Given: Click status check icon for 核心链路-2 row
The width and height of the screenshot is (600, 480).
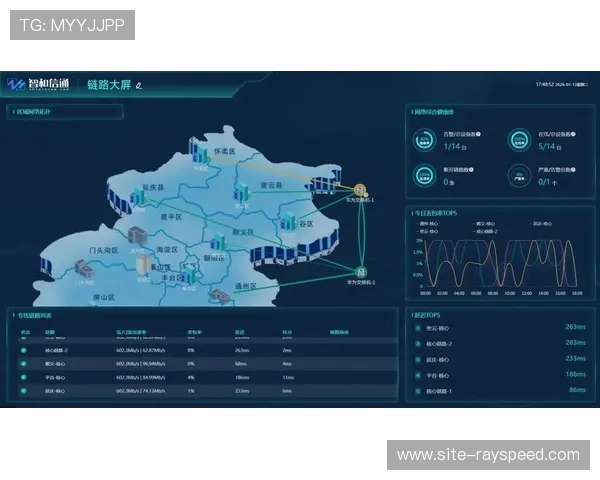Looking at the screenshot, I should click(x=24, y=350).
